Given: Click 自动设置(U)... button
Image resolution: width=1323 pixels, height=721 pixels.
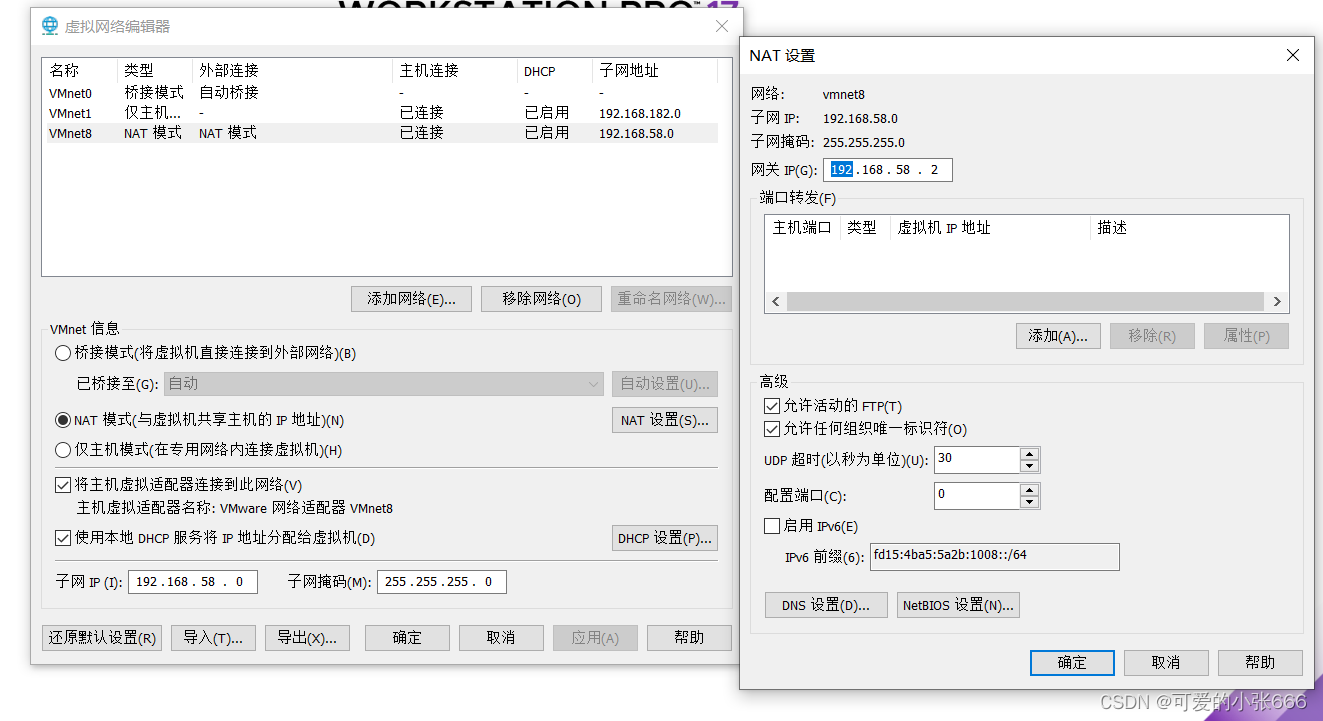Looking at the screenshot, I should [x=665, y=384].
